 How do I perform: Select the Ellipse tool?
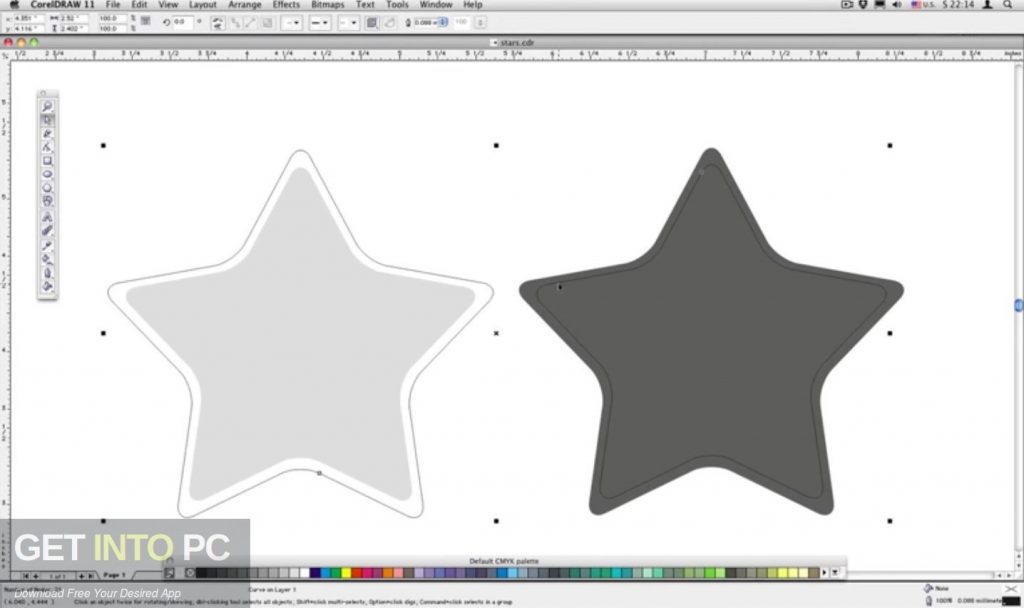(47, 174)
